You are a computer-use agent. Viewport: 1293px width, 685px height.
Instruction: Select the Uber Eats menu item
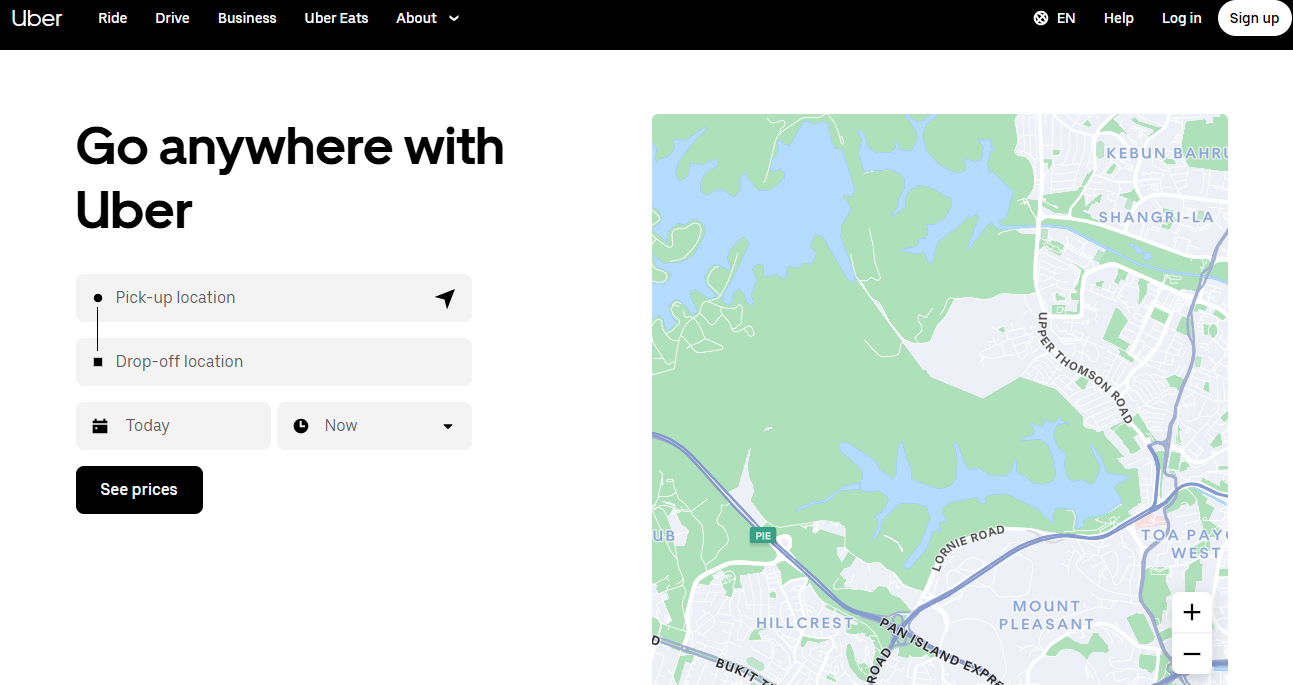tap(336, 18)
